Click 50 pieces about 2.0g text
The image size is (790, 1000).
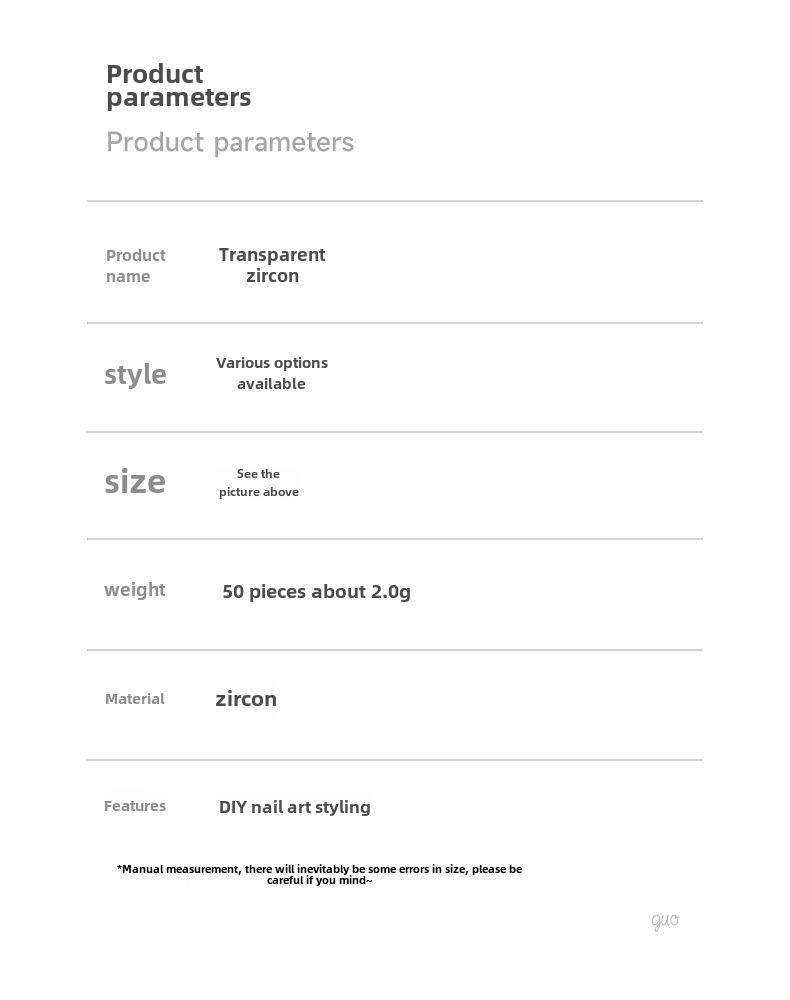[316, 592]
